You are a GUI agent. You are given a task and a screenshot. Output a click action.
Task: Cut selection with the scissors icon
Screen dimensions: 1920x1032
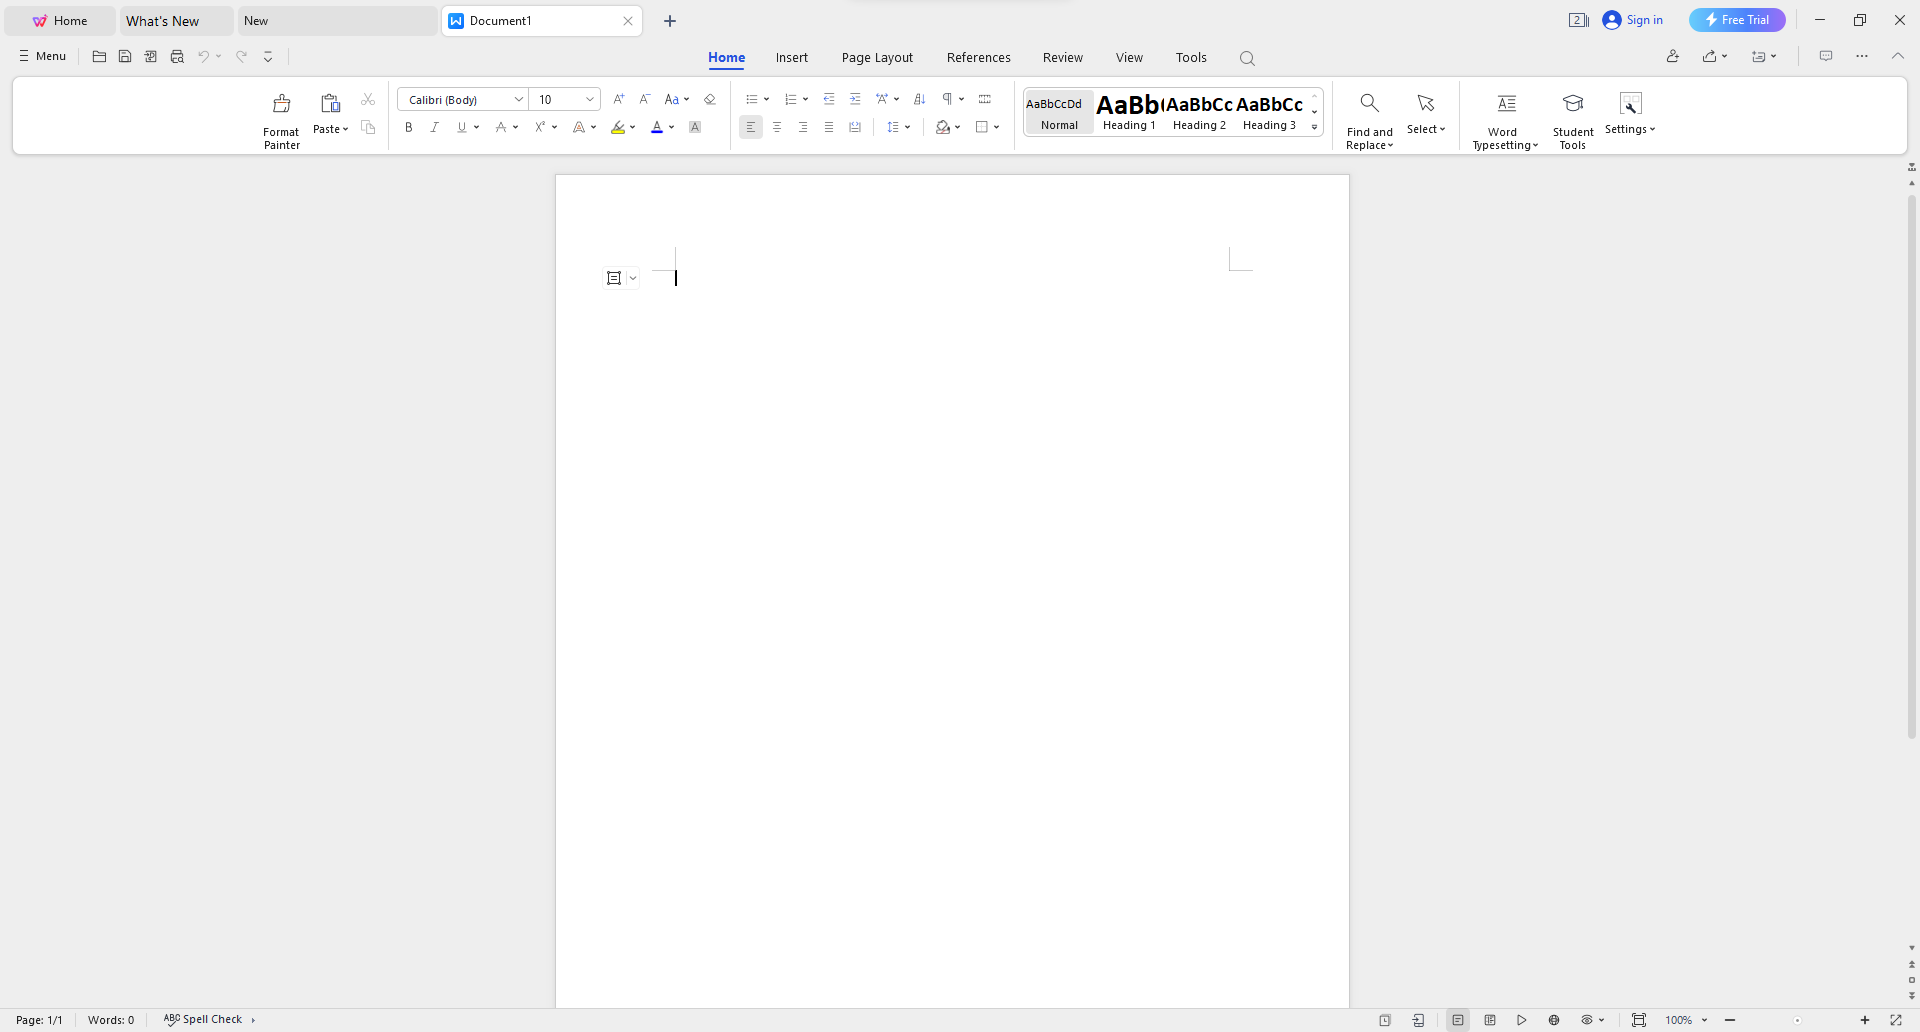tap(368, 99)
